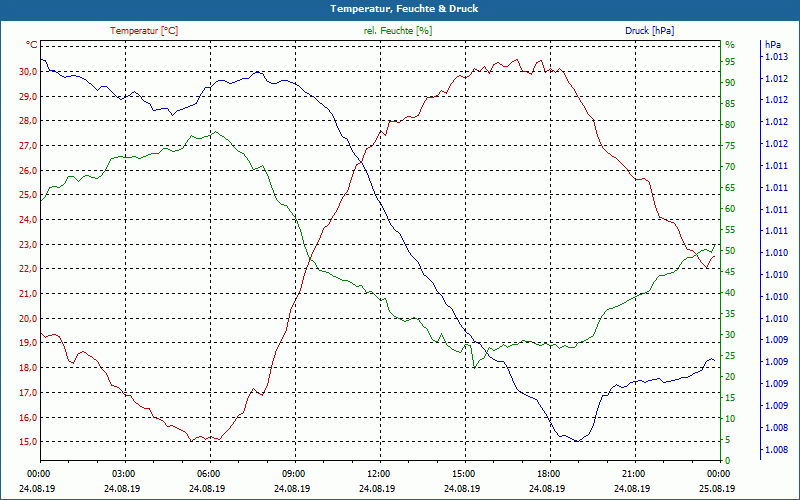Click the 29,0 temperature axis value

[28, 96]
